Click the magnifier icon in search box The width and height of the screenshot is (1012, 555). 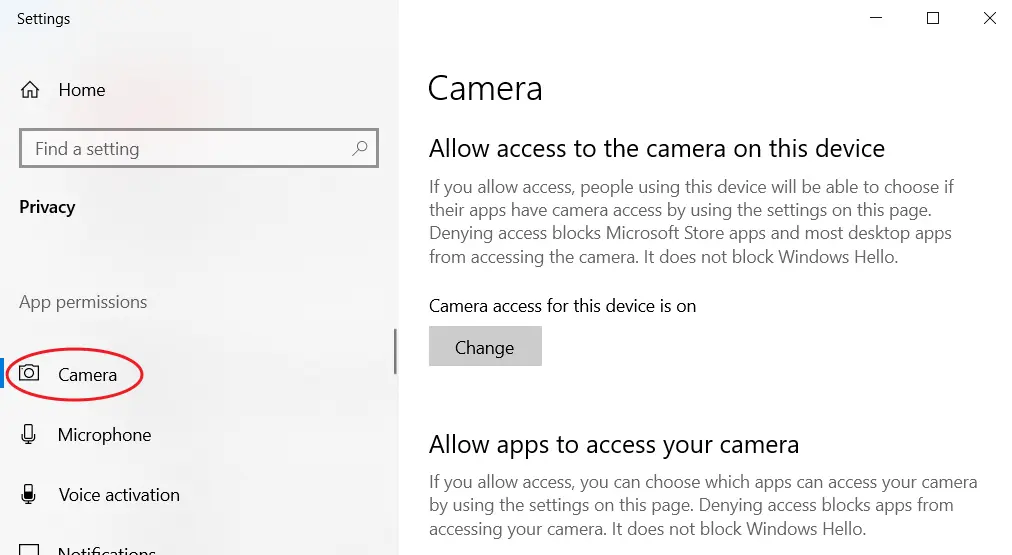[x=360, y=149]
